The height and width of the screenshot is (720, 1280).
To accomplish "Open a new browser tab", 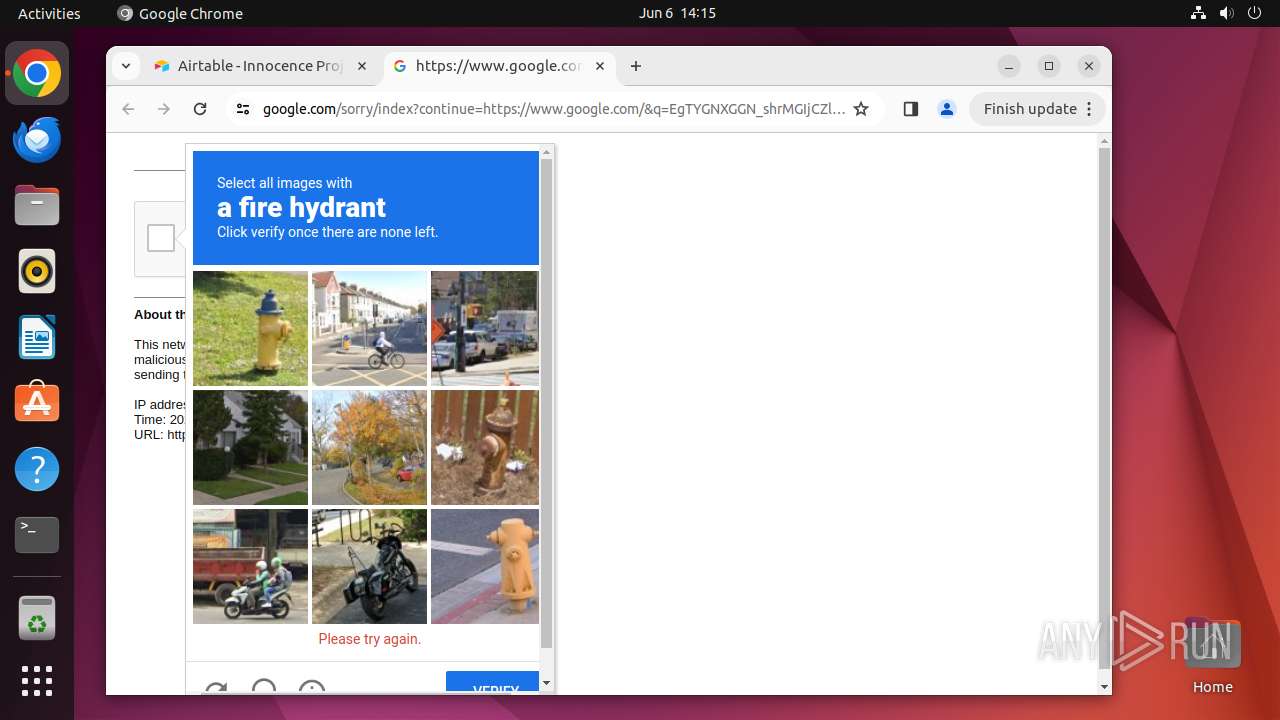I will tap(636, 66).
